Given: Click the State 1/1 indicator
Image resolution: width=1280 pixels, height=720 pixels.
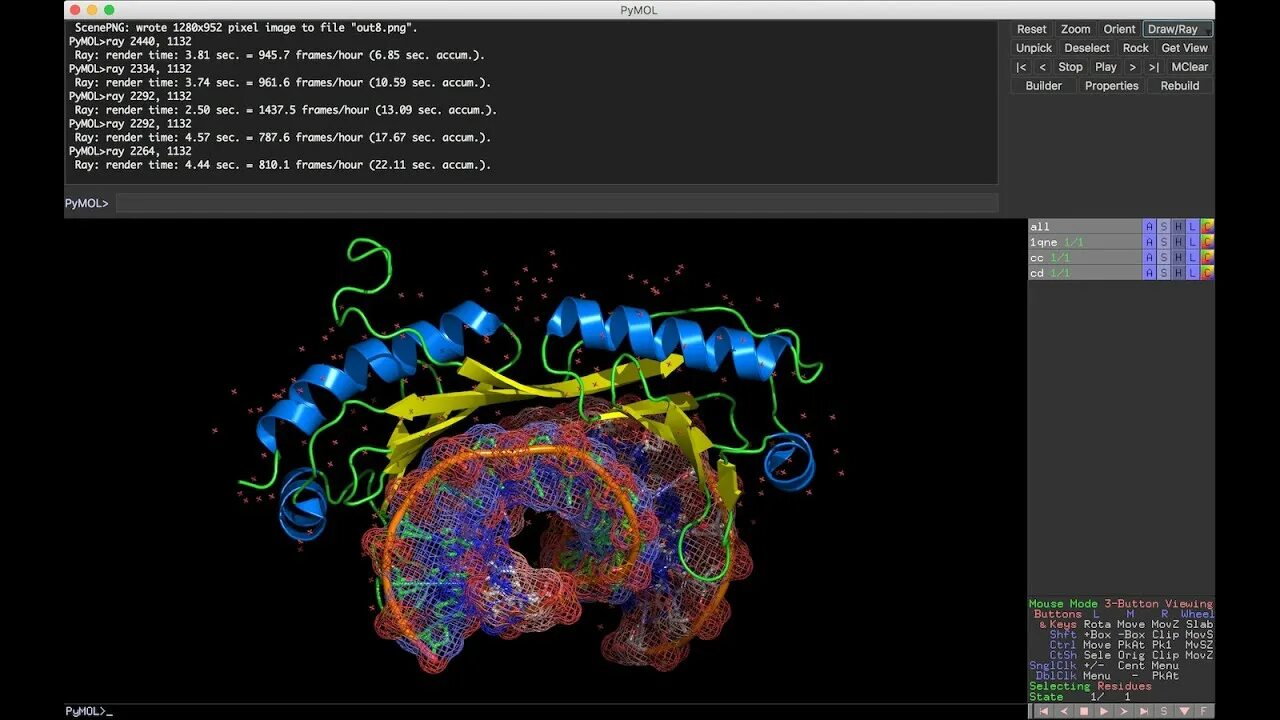Looking at the screenshot, I should [1080, 697].
